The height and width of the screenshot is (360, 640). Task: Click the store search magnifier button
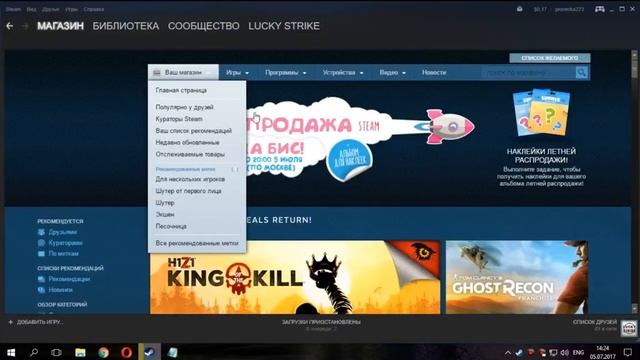click(x=581, y=73)
